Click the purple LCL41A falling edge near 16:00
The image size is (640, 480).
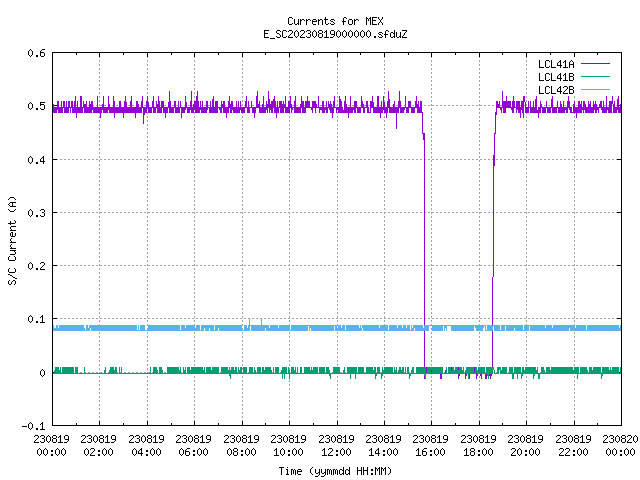[424, 245]
